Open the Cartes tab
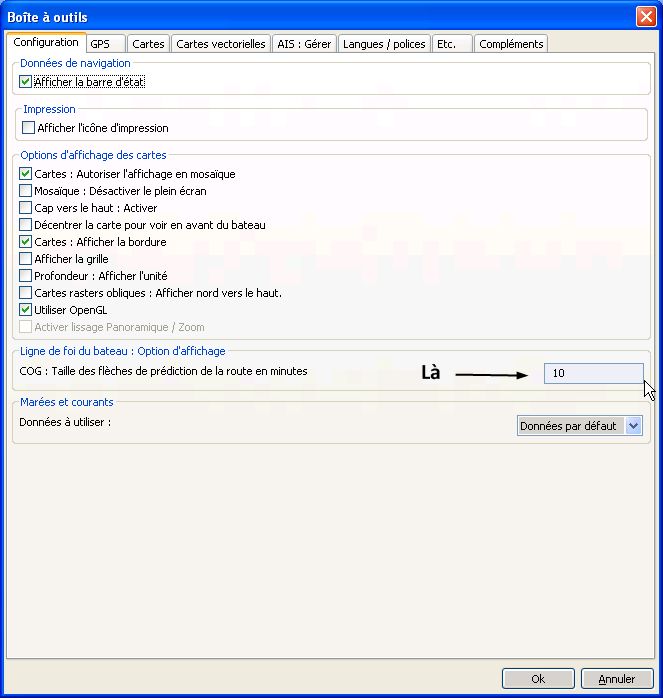This screenshot has height=698, width=663. (148, 44)
